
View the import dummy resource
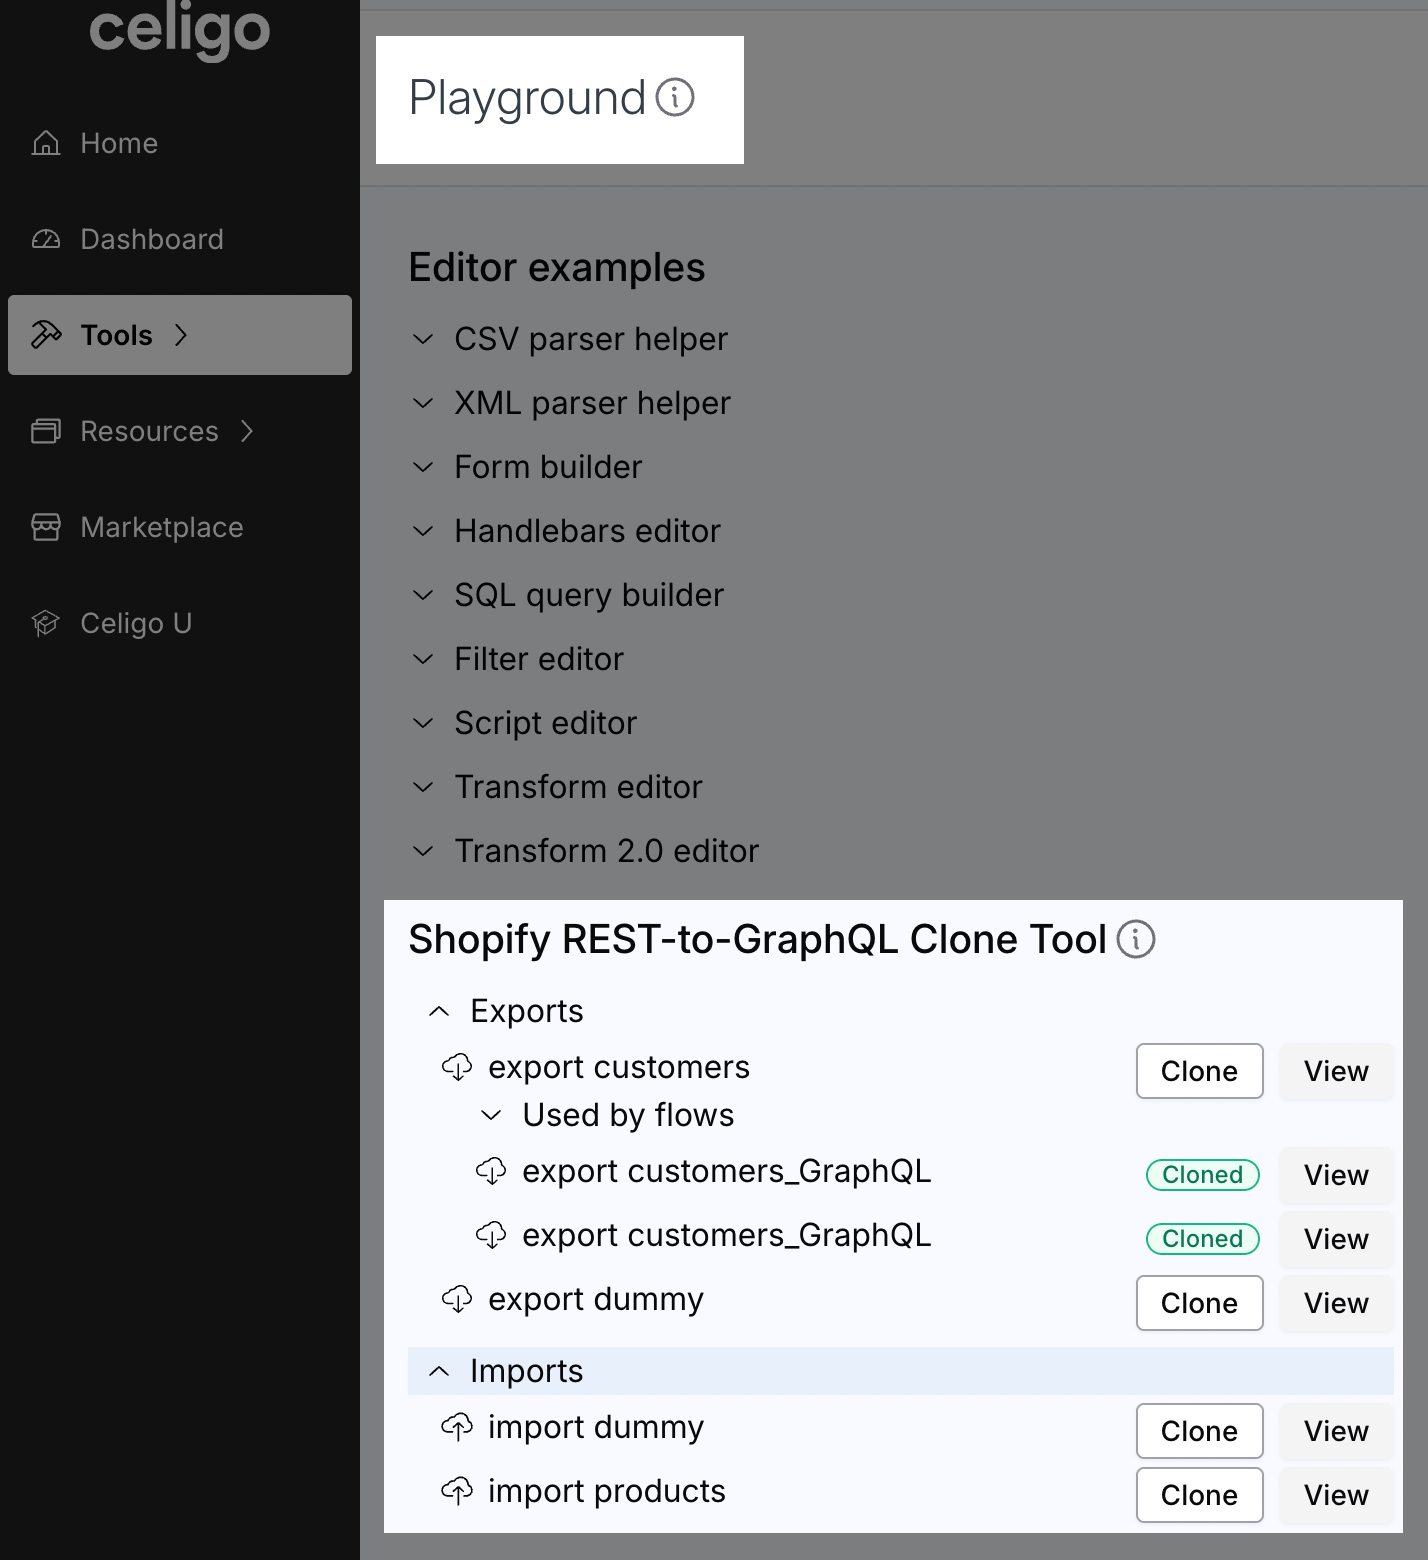tap(1336, 1431)
